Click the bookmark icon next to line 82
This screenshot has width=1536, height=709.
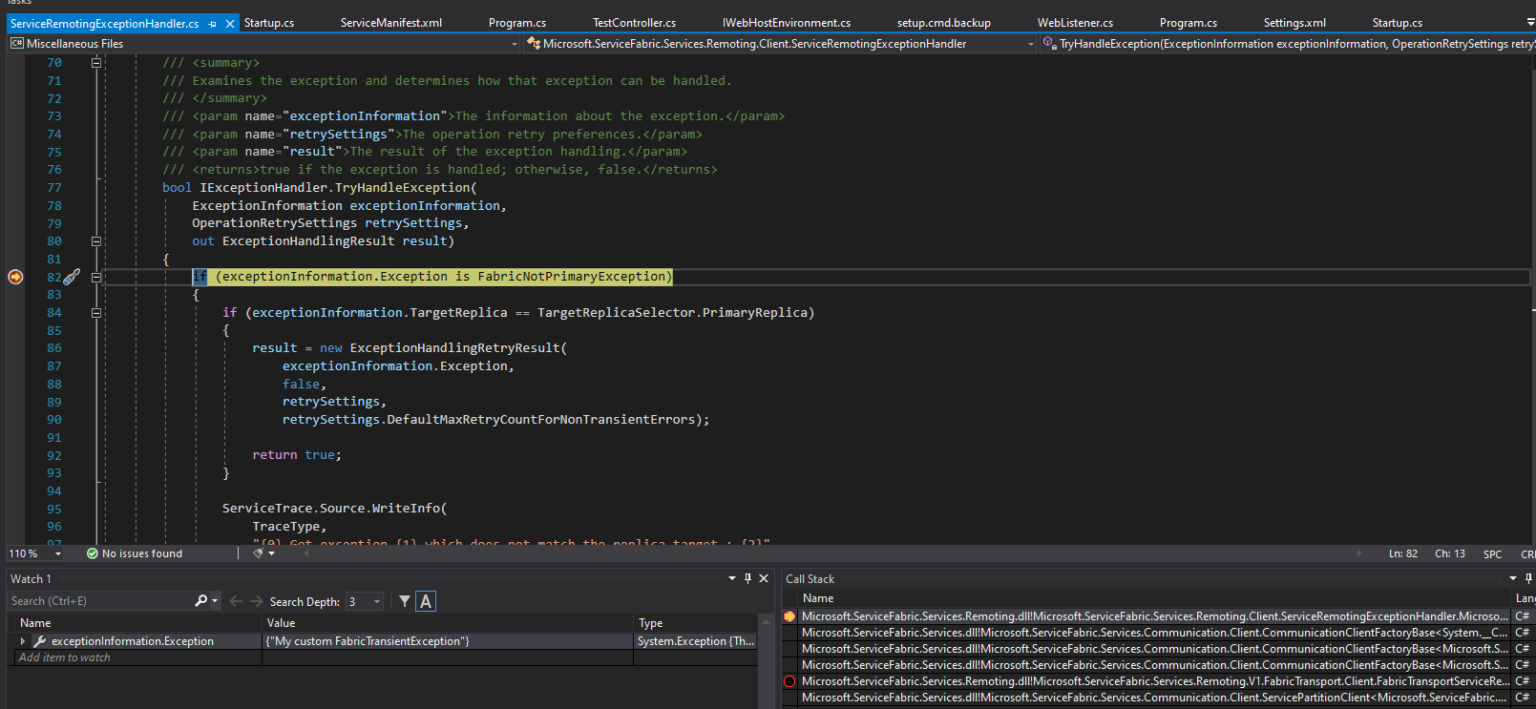coord(70,277)
